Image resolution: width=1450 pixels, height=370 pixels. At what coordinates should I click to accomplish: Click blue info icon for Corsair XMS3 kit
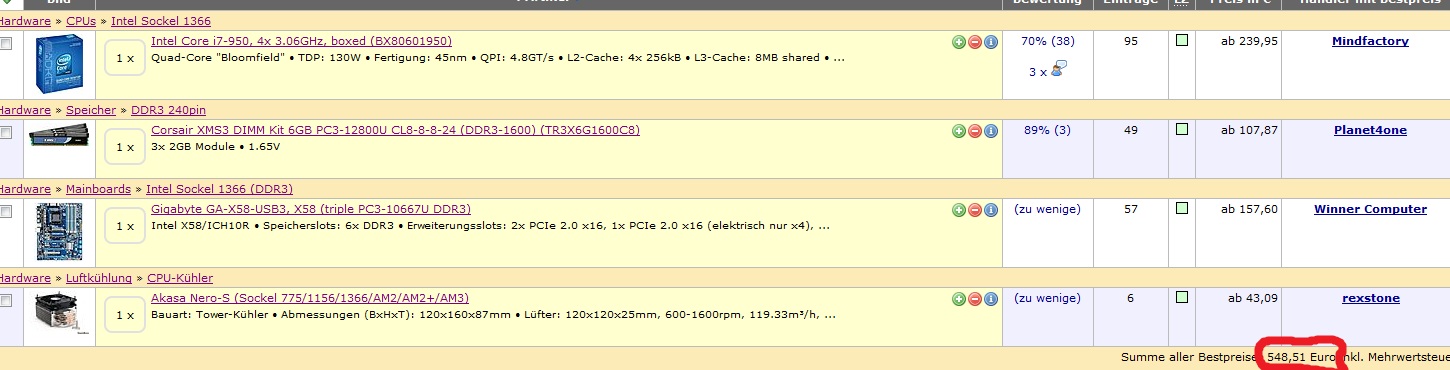pos(991,131)
